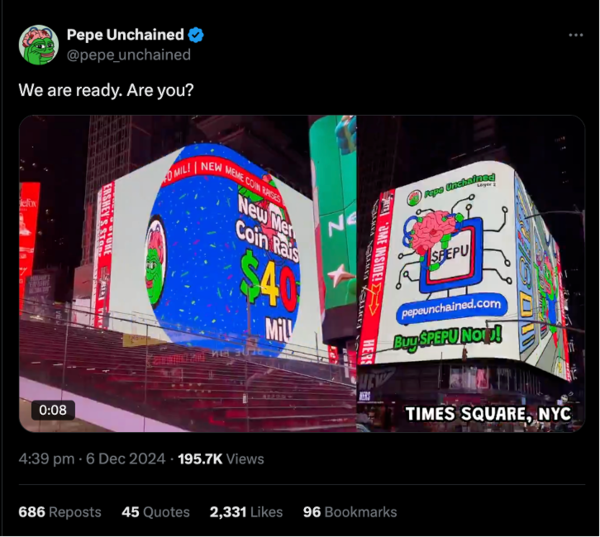Open the Pepe Unchained profile avatar
Screen dimensions: 600x537
(39, 45)
